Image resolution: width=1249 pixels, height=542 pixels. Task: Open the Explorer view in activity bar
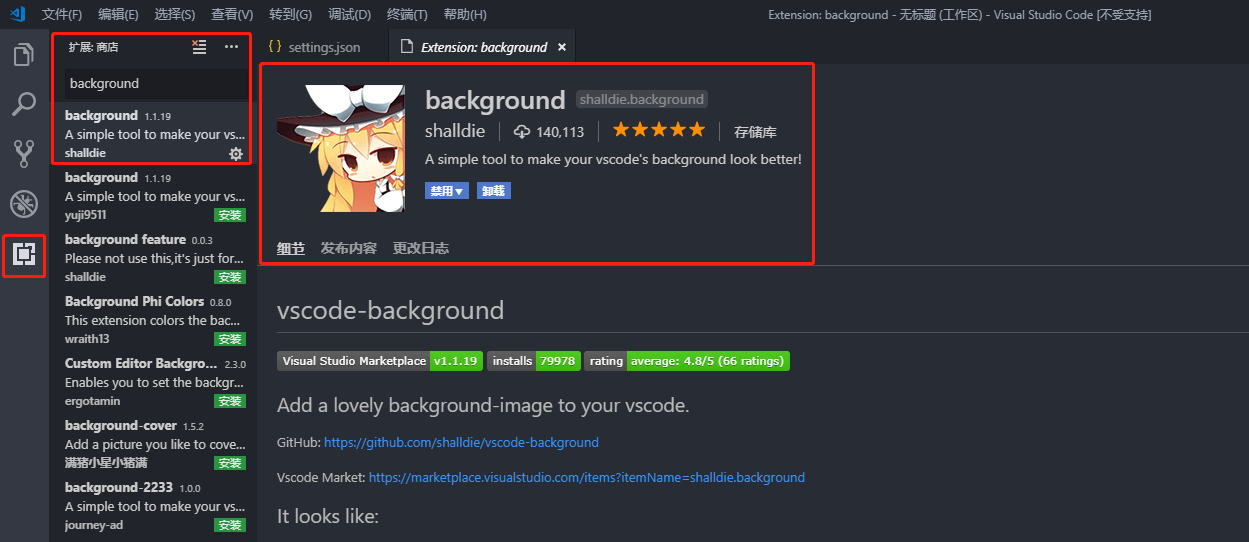(x=24, y=54)
